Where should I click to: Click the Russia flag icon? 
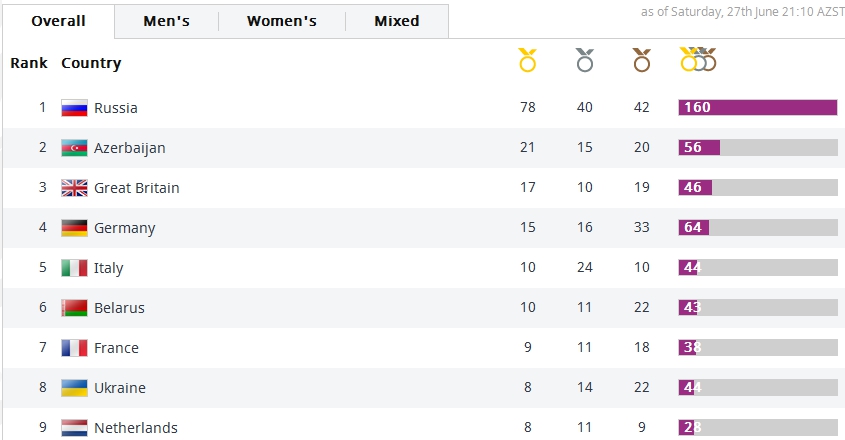74,108
